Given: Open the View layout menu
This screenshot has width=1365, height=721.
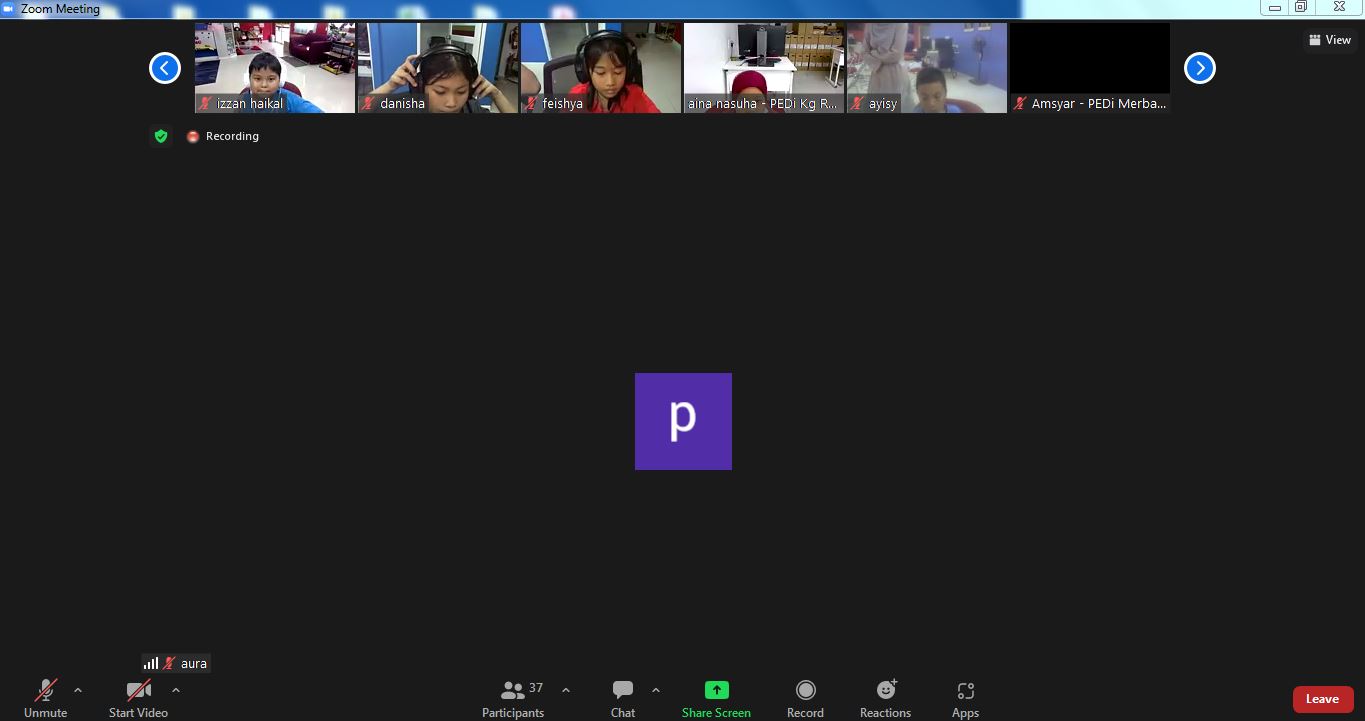Looking at the screenshot, I should coord(1330,40).
